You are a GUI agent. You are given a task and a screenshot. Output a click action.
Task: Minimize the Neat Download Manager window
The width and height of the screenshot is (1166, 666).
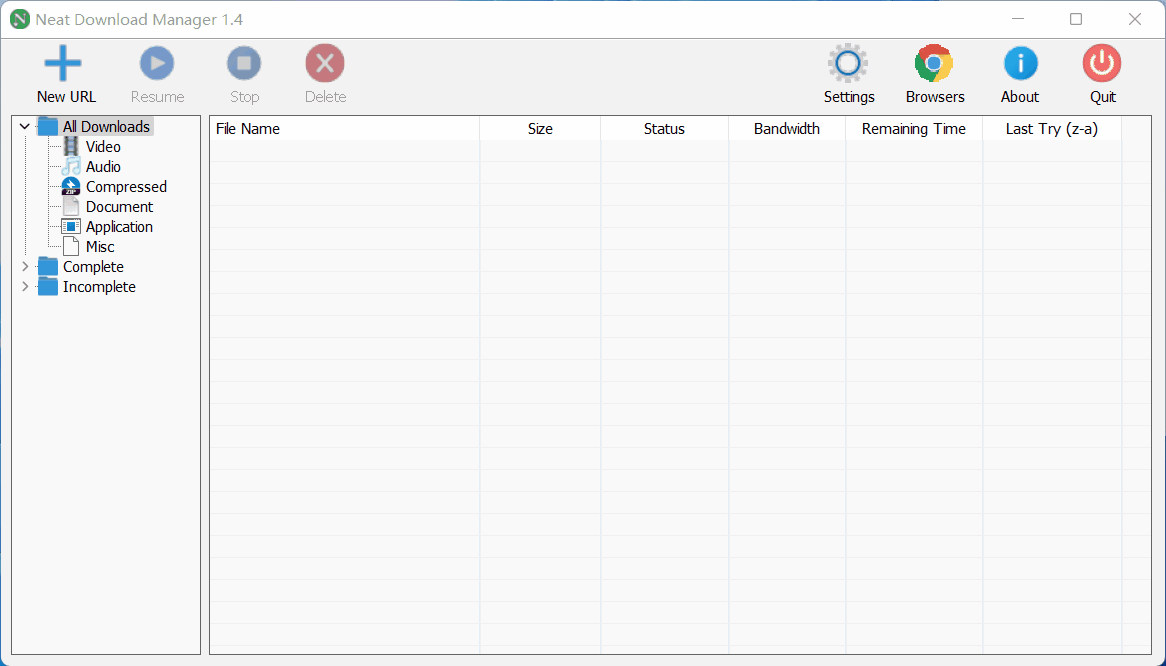(1019, 19)
